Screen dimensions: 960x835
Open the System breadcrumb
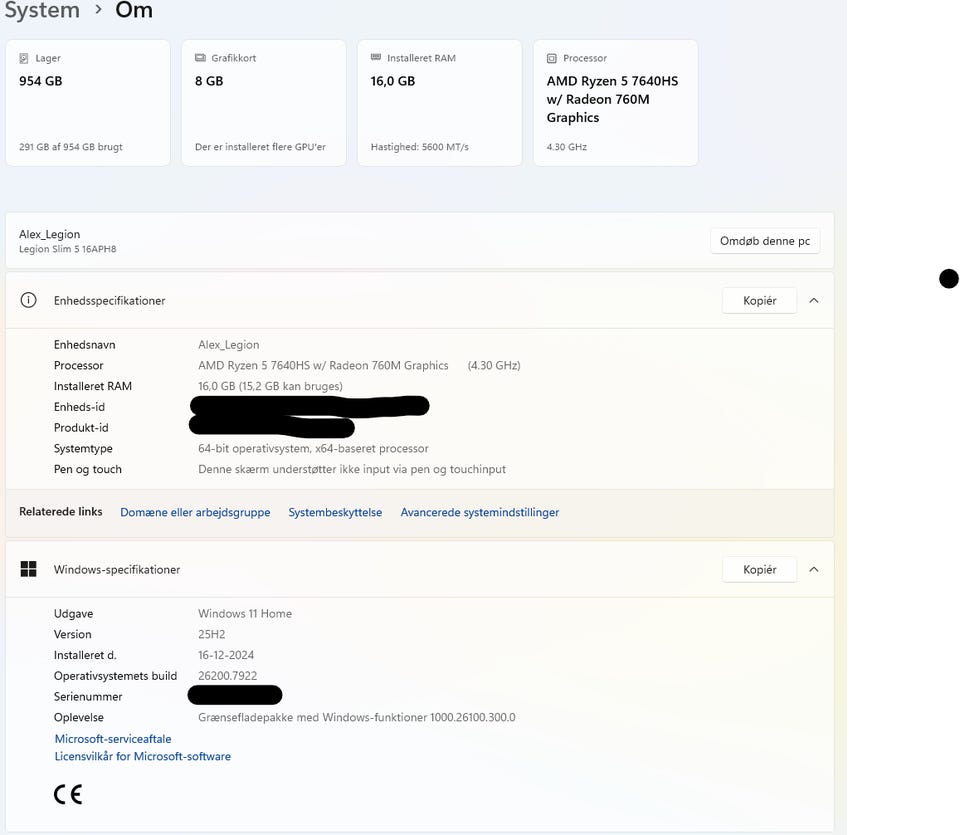tap(42, 10)
